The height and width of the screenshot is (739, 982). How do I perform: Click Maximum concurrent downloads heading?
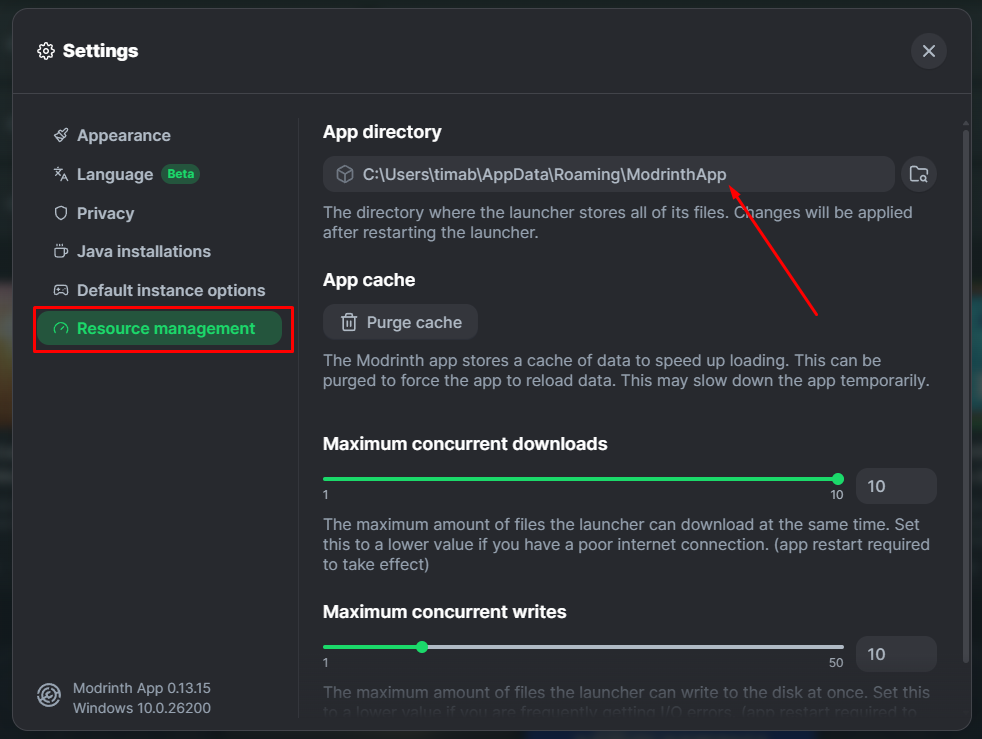coord(465,443)
